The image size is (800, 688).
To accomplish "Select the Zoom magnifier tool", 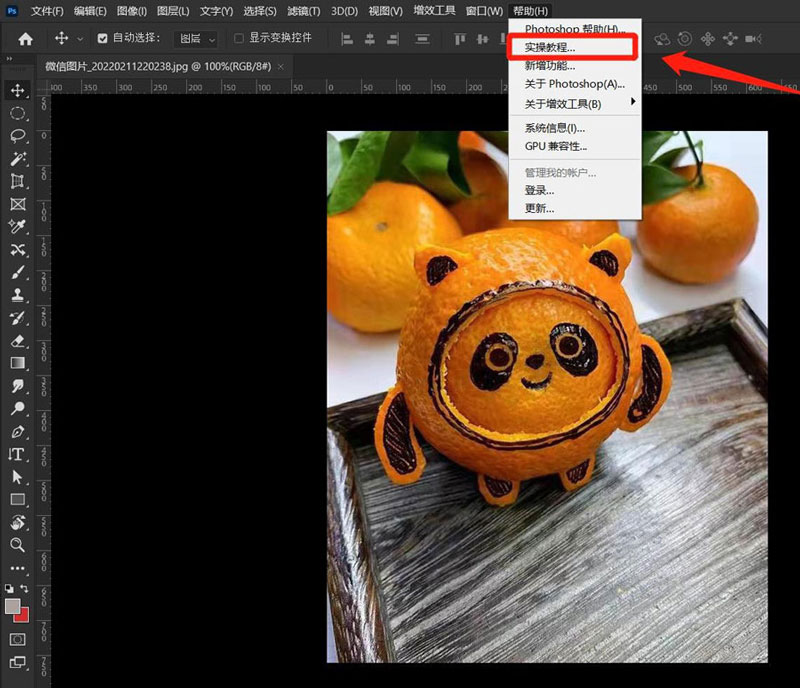I will 17,545.
